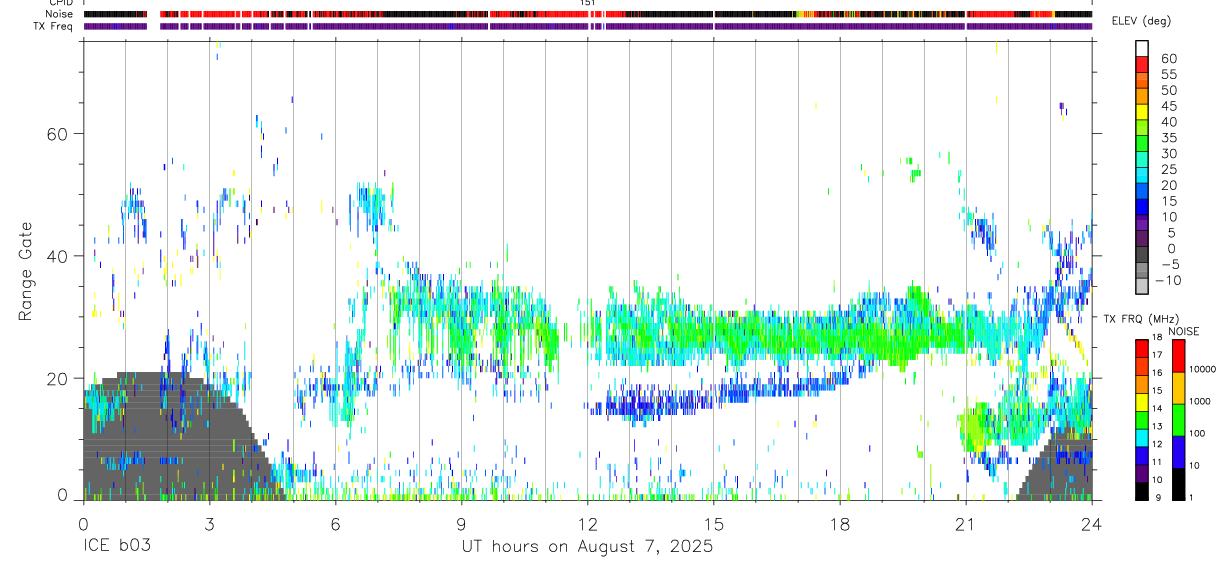The height and width of the screenshot is (567, 1228).
Task: Click the '18' tick on UT hours axis
Action: 839,524
